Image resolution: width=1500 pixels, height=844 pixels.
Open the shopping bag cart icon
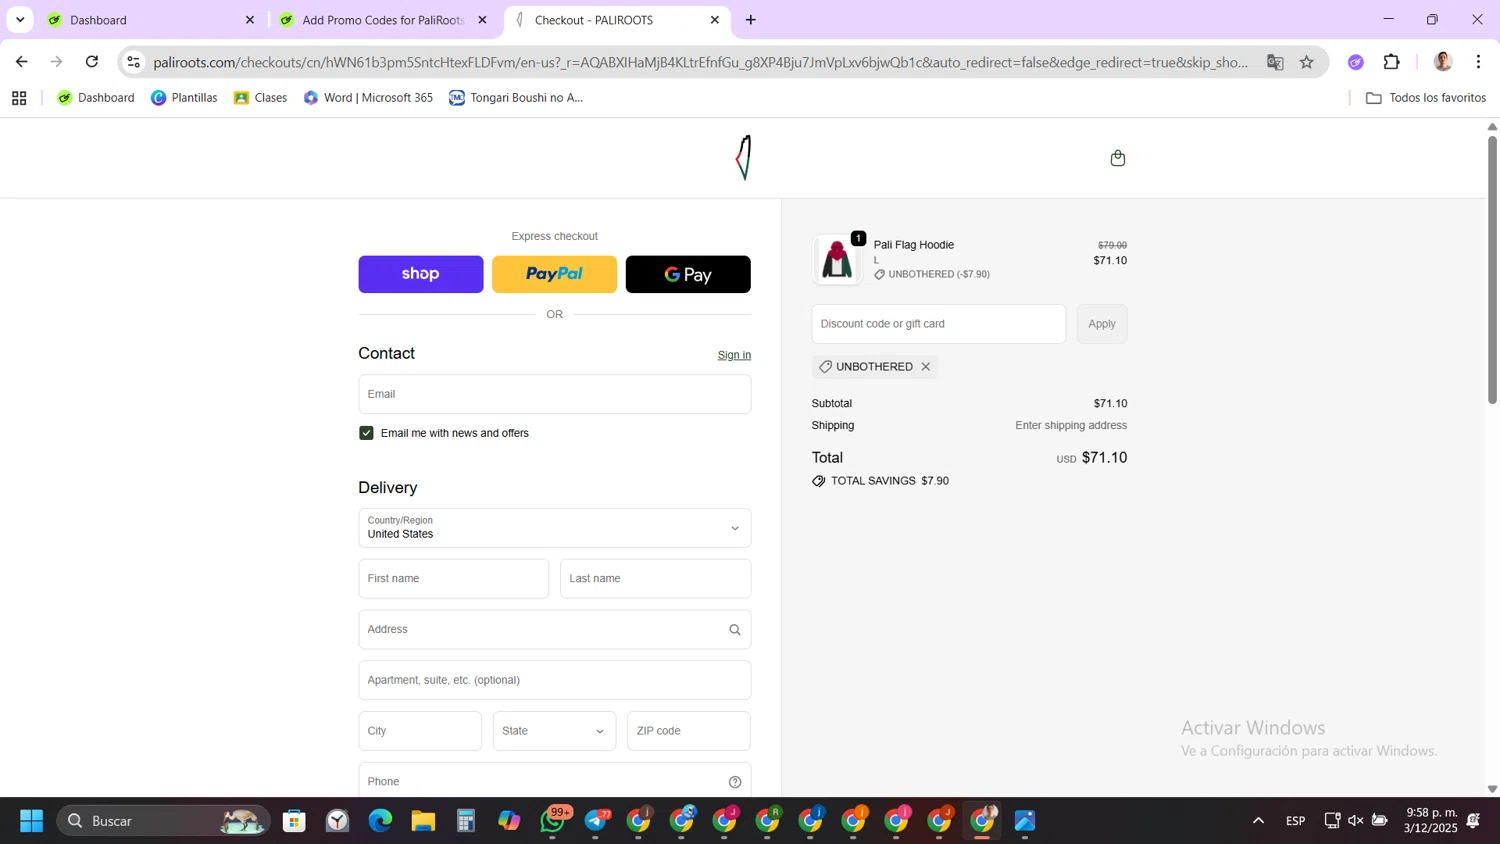click(x=1117, y=158)
